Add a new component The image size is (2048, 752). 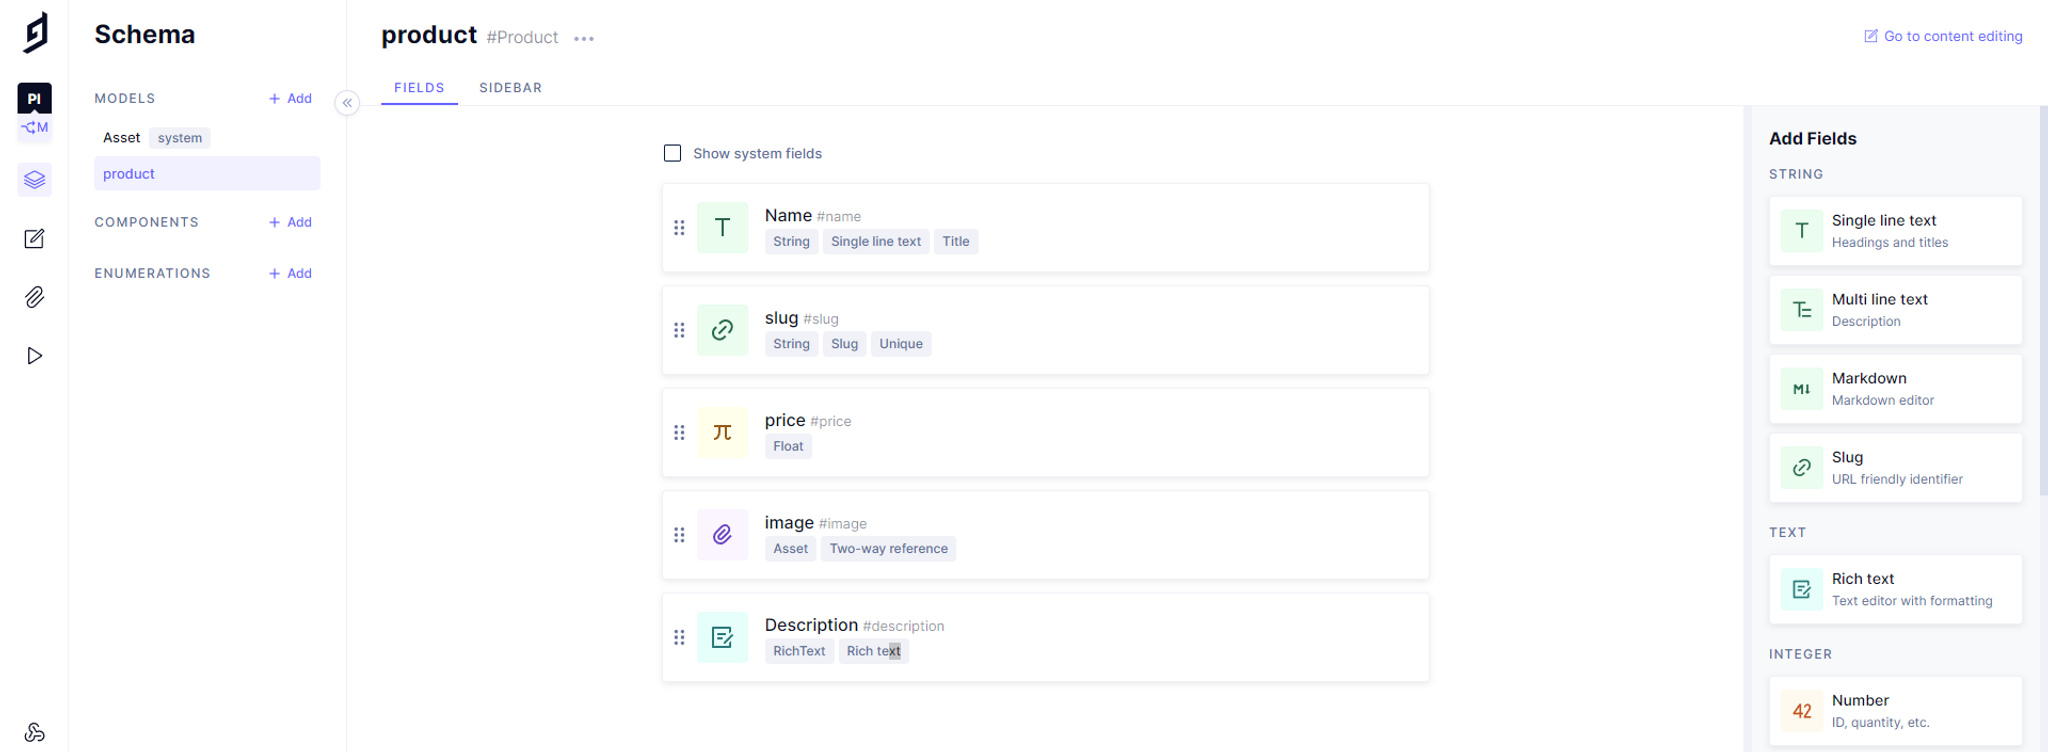(x=290, y=222)
